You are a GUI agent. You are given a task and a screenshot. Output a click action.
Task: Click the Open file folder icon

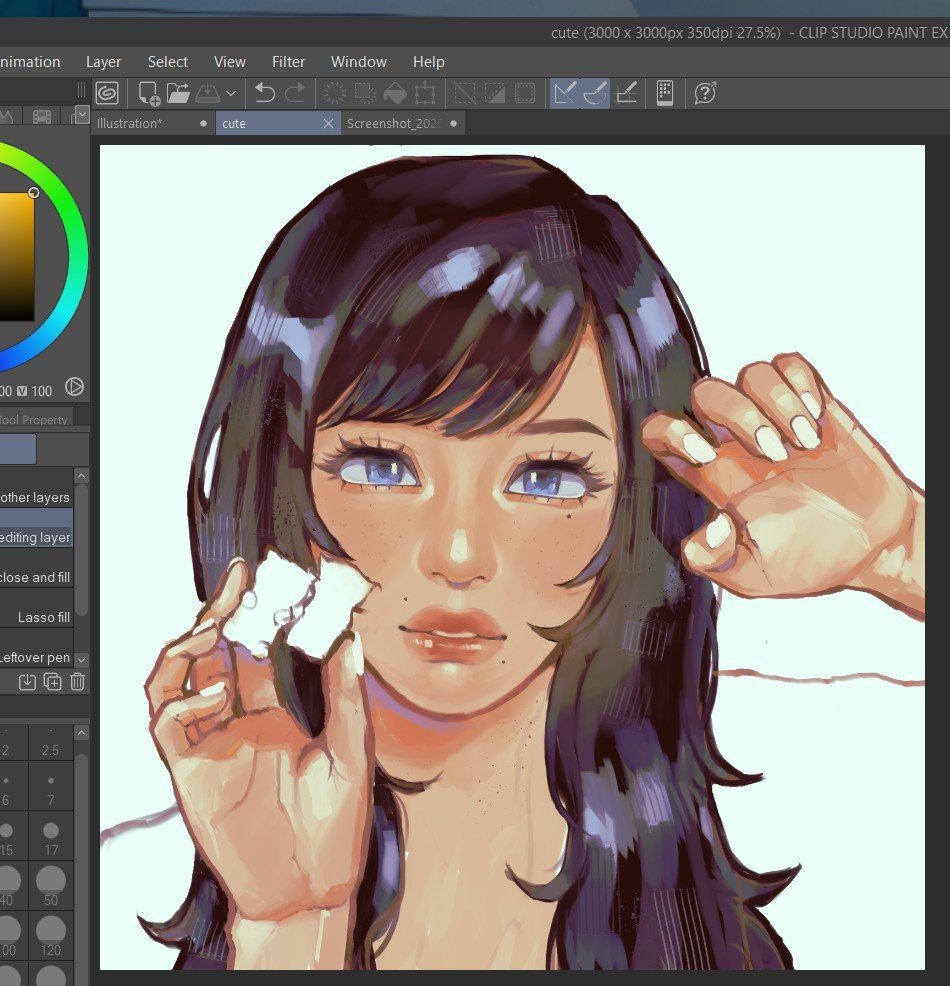click(x=179, y=94)
